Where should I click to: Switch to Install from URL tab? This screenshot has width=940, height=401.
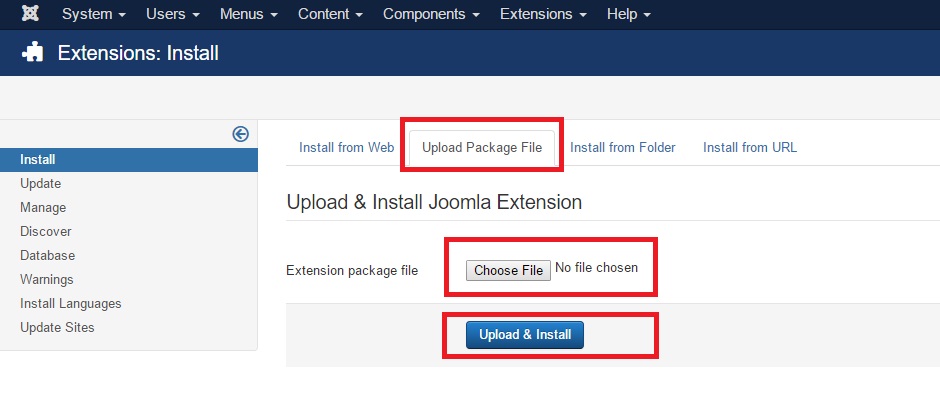(750, 147)
